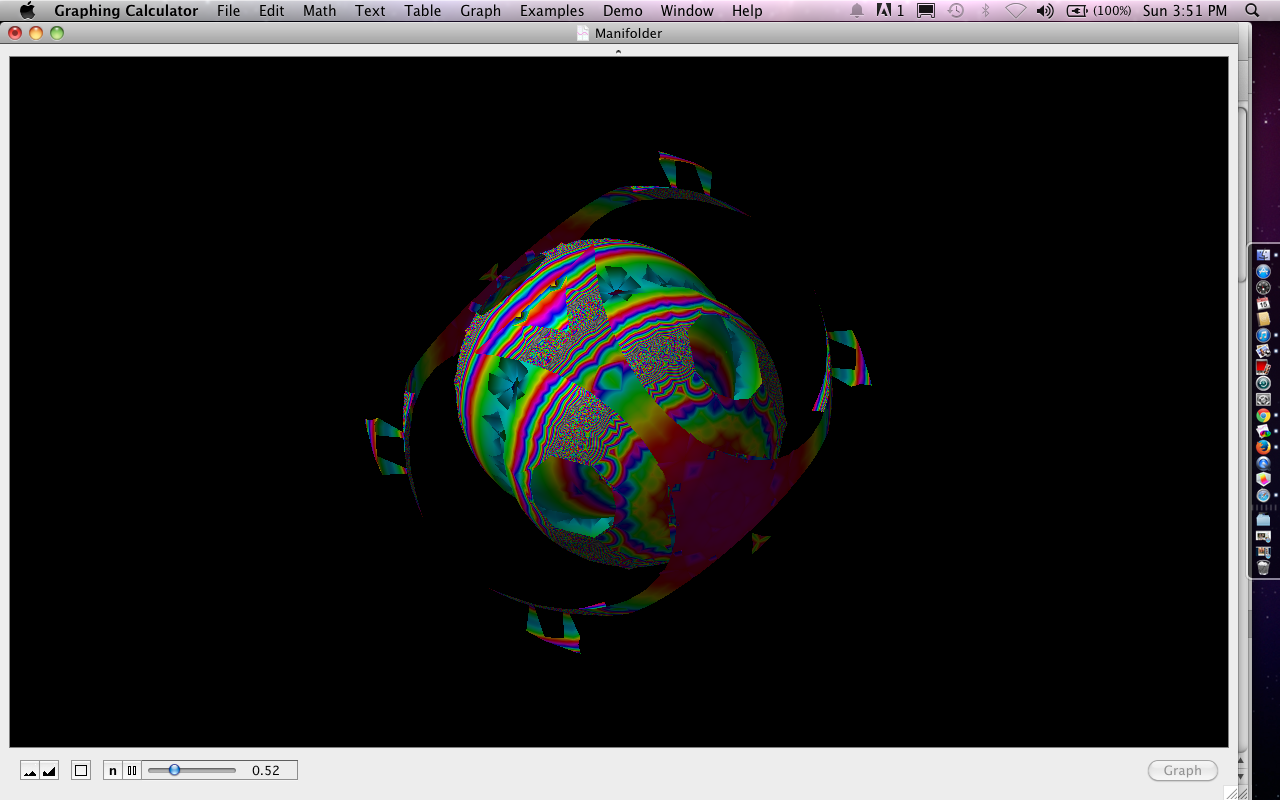Click the 0.52 slider value
The height and width of the screenshot is (800, 1280).
[x=266, y=770]
